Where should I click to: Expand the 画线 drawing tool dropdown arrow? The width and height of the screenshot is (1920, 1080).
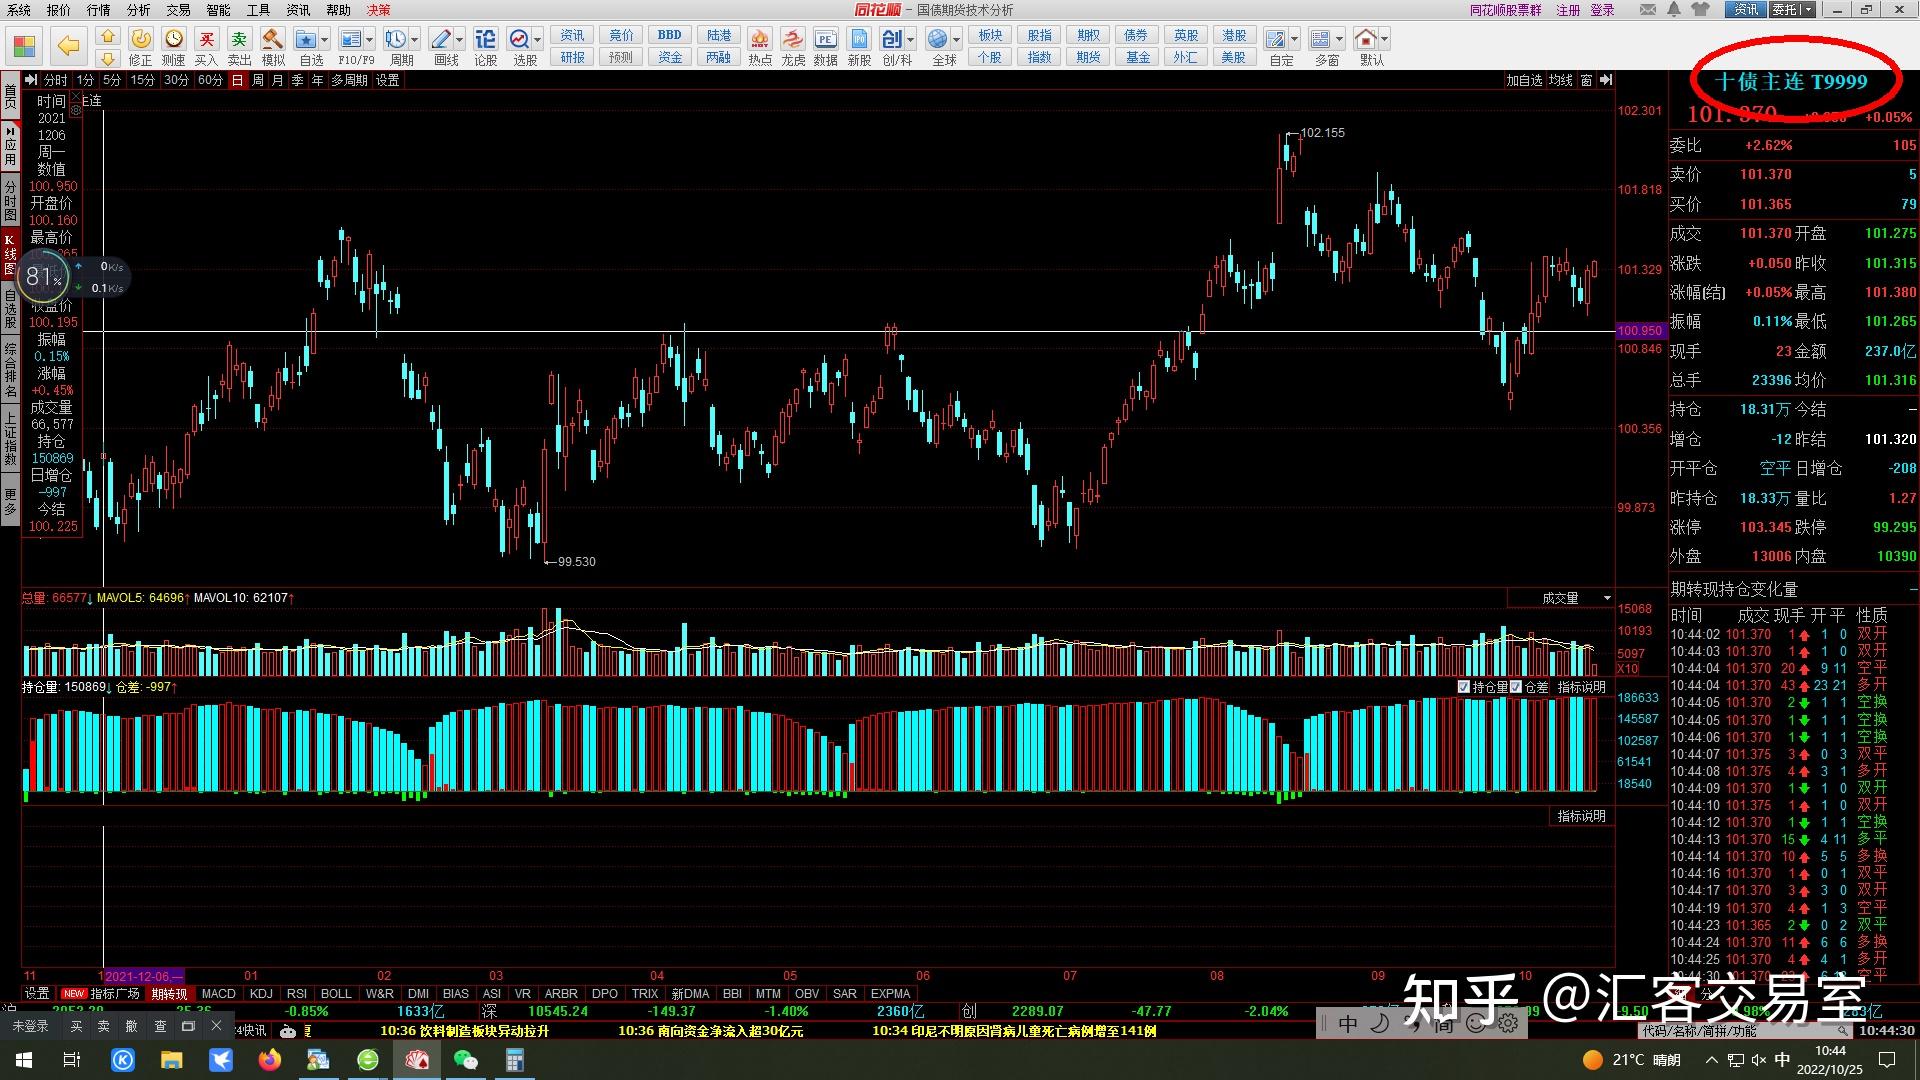[460, 40]
